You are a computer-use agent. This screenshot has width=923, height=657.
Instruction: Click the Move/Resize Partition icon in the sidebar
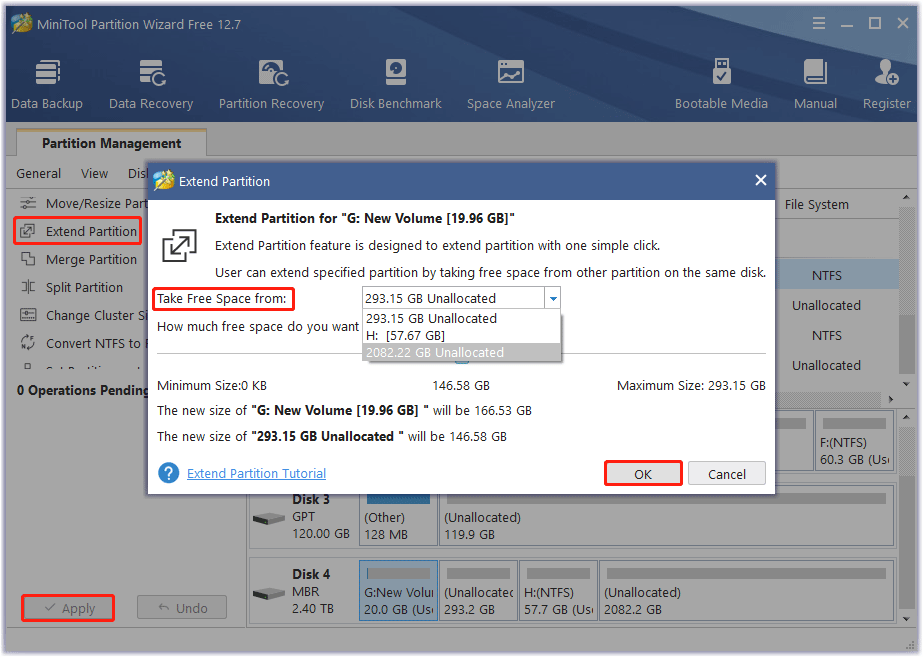click(x=28, y=203)
